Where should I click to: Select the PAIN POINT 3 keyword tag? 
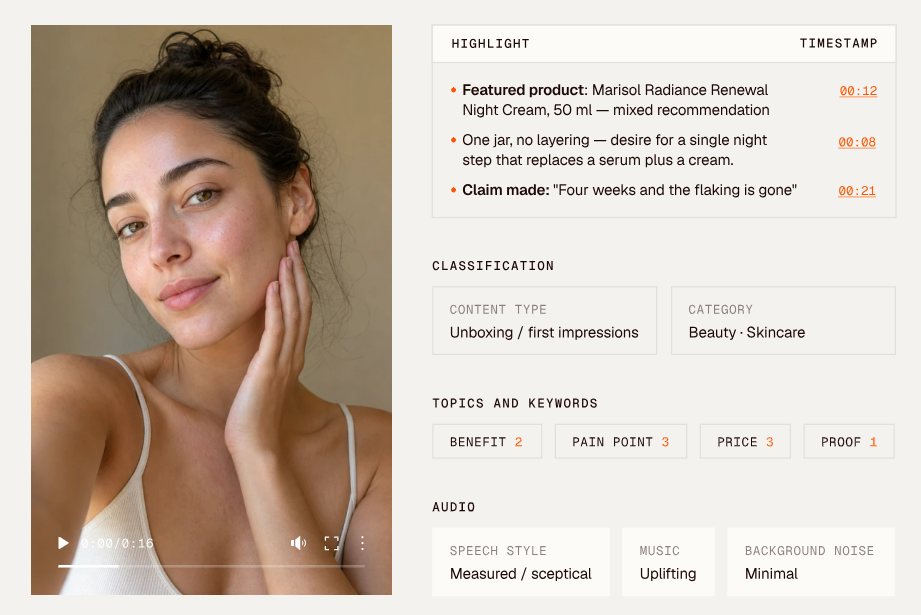(x=621, y=442)
